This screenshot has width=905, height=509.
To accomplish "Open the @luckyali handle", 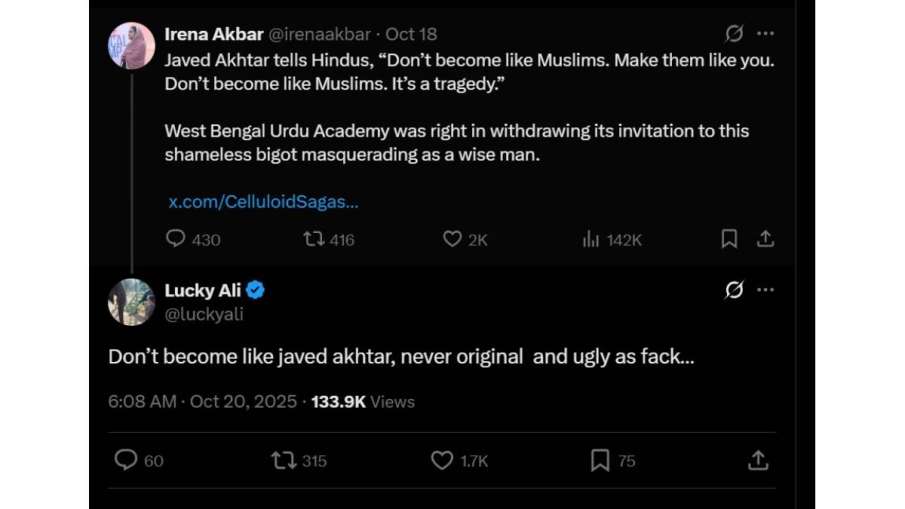I will 204,314.
